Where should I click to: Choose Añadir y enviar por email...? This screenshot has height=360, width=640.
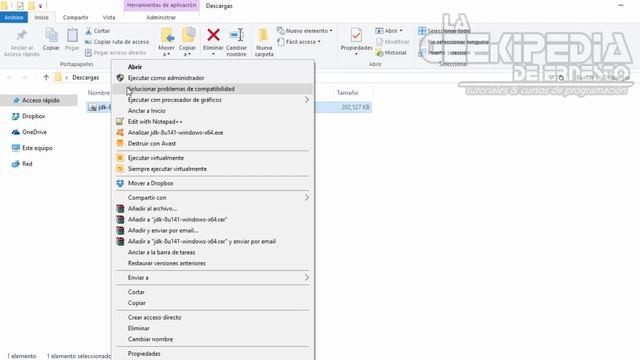click(x=213, y=231)
